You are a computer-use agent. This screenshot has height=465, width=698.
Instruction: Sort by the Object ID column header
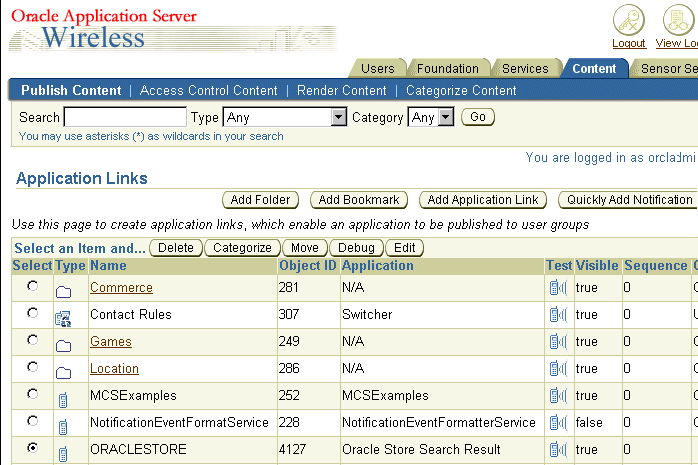click(308, 266)
